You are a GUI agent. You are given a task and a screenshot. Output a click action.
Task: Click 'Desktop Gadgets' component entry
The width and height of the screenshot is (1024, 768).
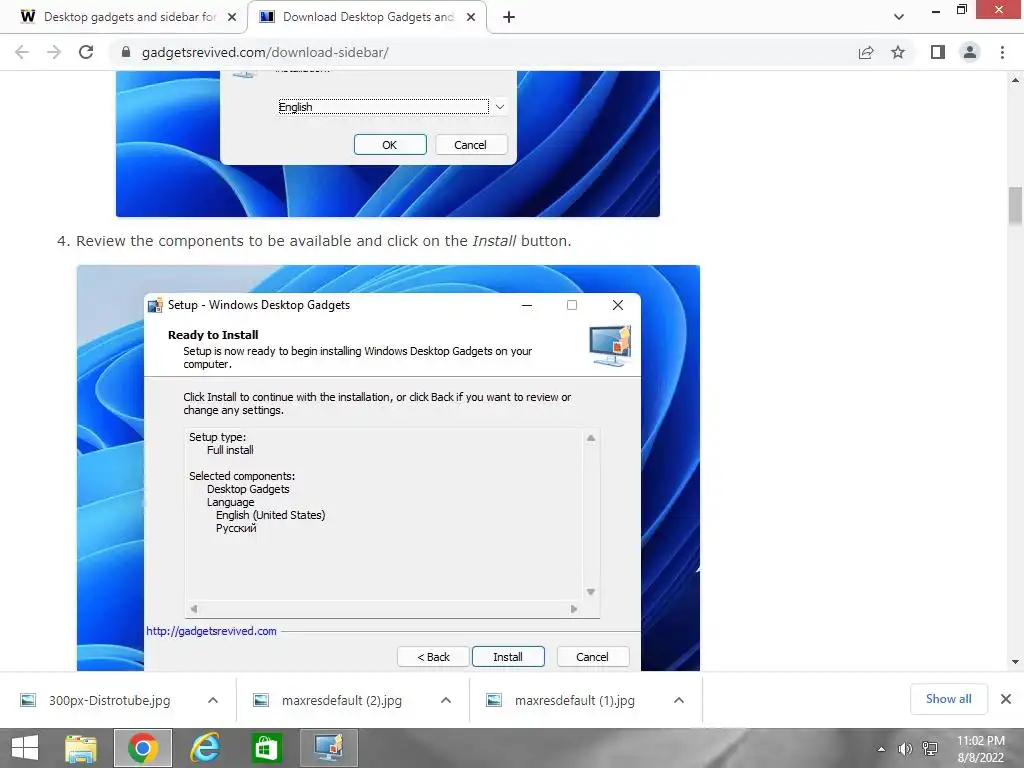click(248, 489)
